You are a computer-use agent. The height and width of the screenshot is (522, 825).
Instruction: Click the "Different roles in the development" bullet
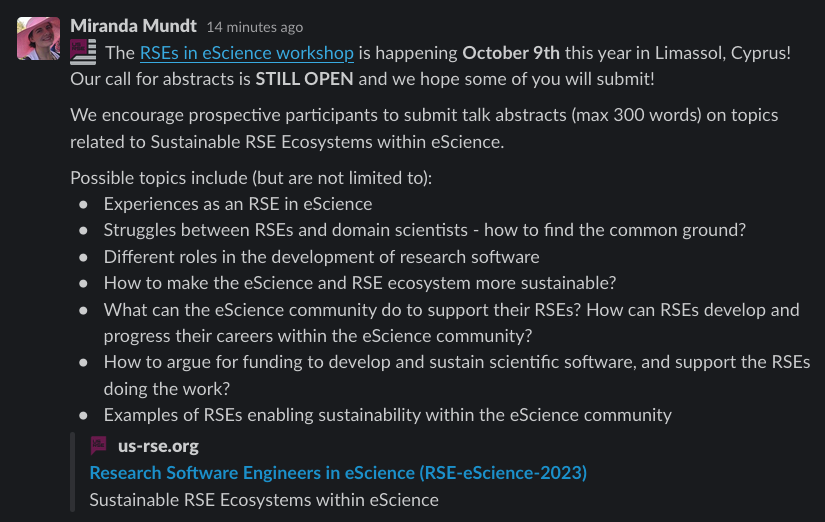321,256
